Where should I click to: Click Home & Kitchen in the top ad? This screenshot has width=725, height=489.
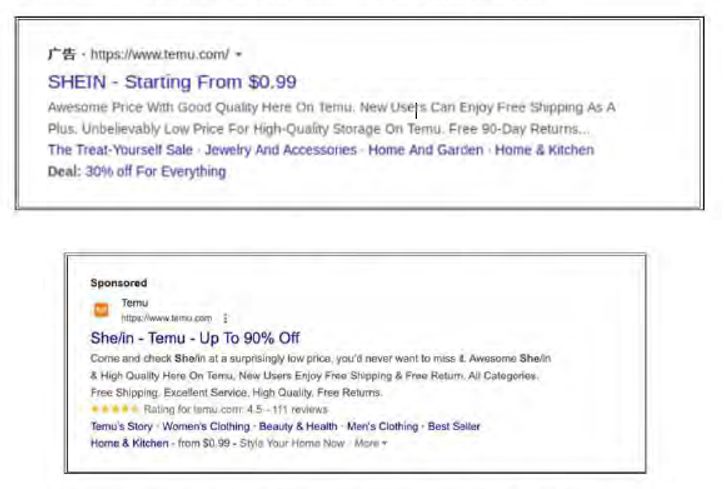[x=544, y=150]
